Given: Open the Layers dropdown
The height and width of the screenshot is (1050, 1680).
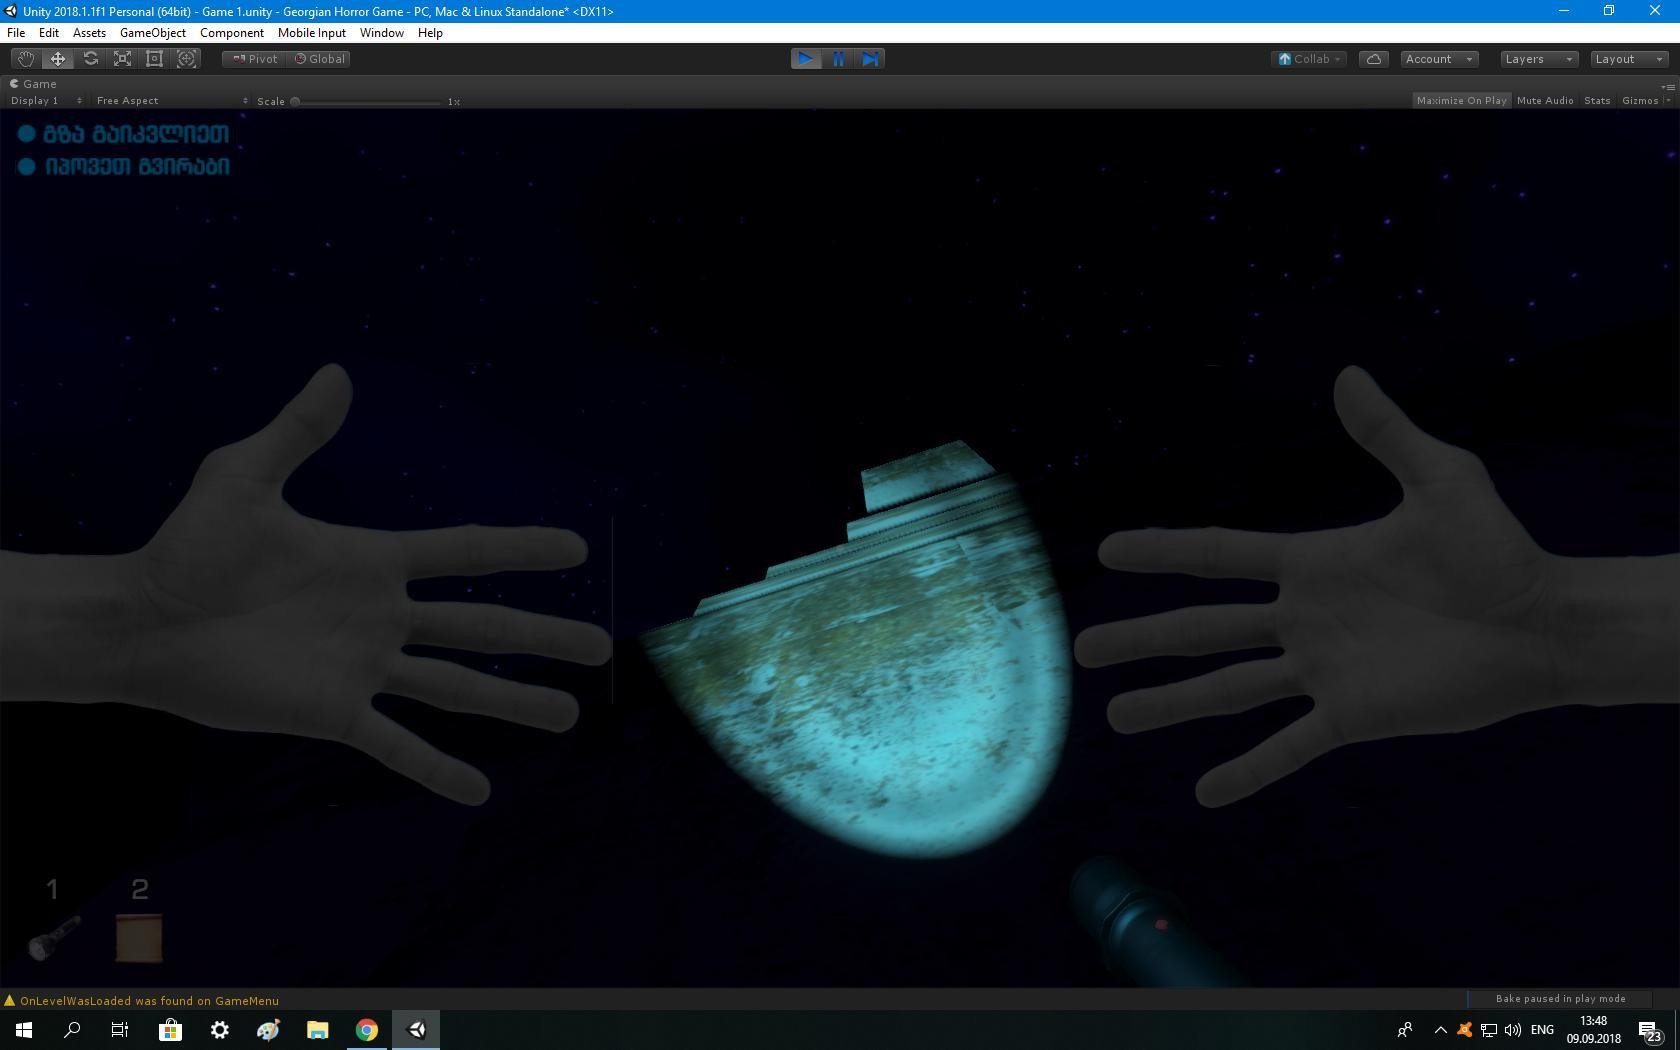Looking at the screenshot, I should tap(1540, 59).
